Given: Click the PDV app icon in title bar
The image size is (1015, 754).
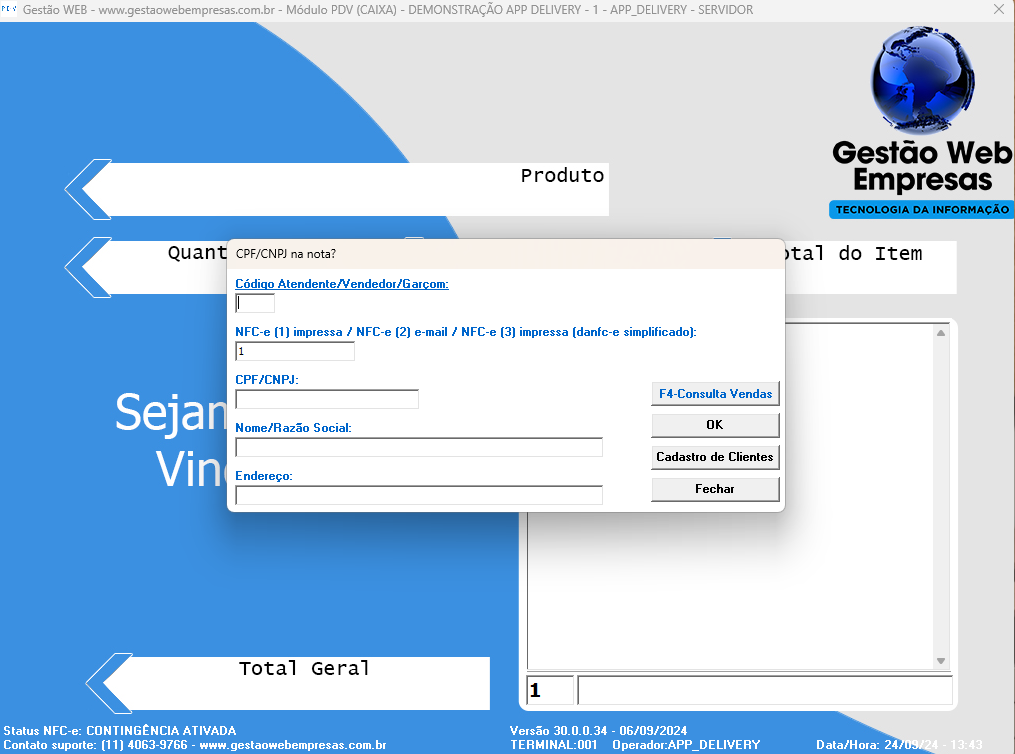Looking at the screenshot, I should pyautogui.click(x=9, y=10).
